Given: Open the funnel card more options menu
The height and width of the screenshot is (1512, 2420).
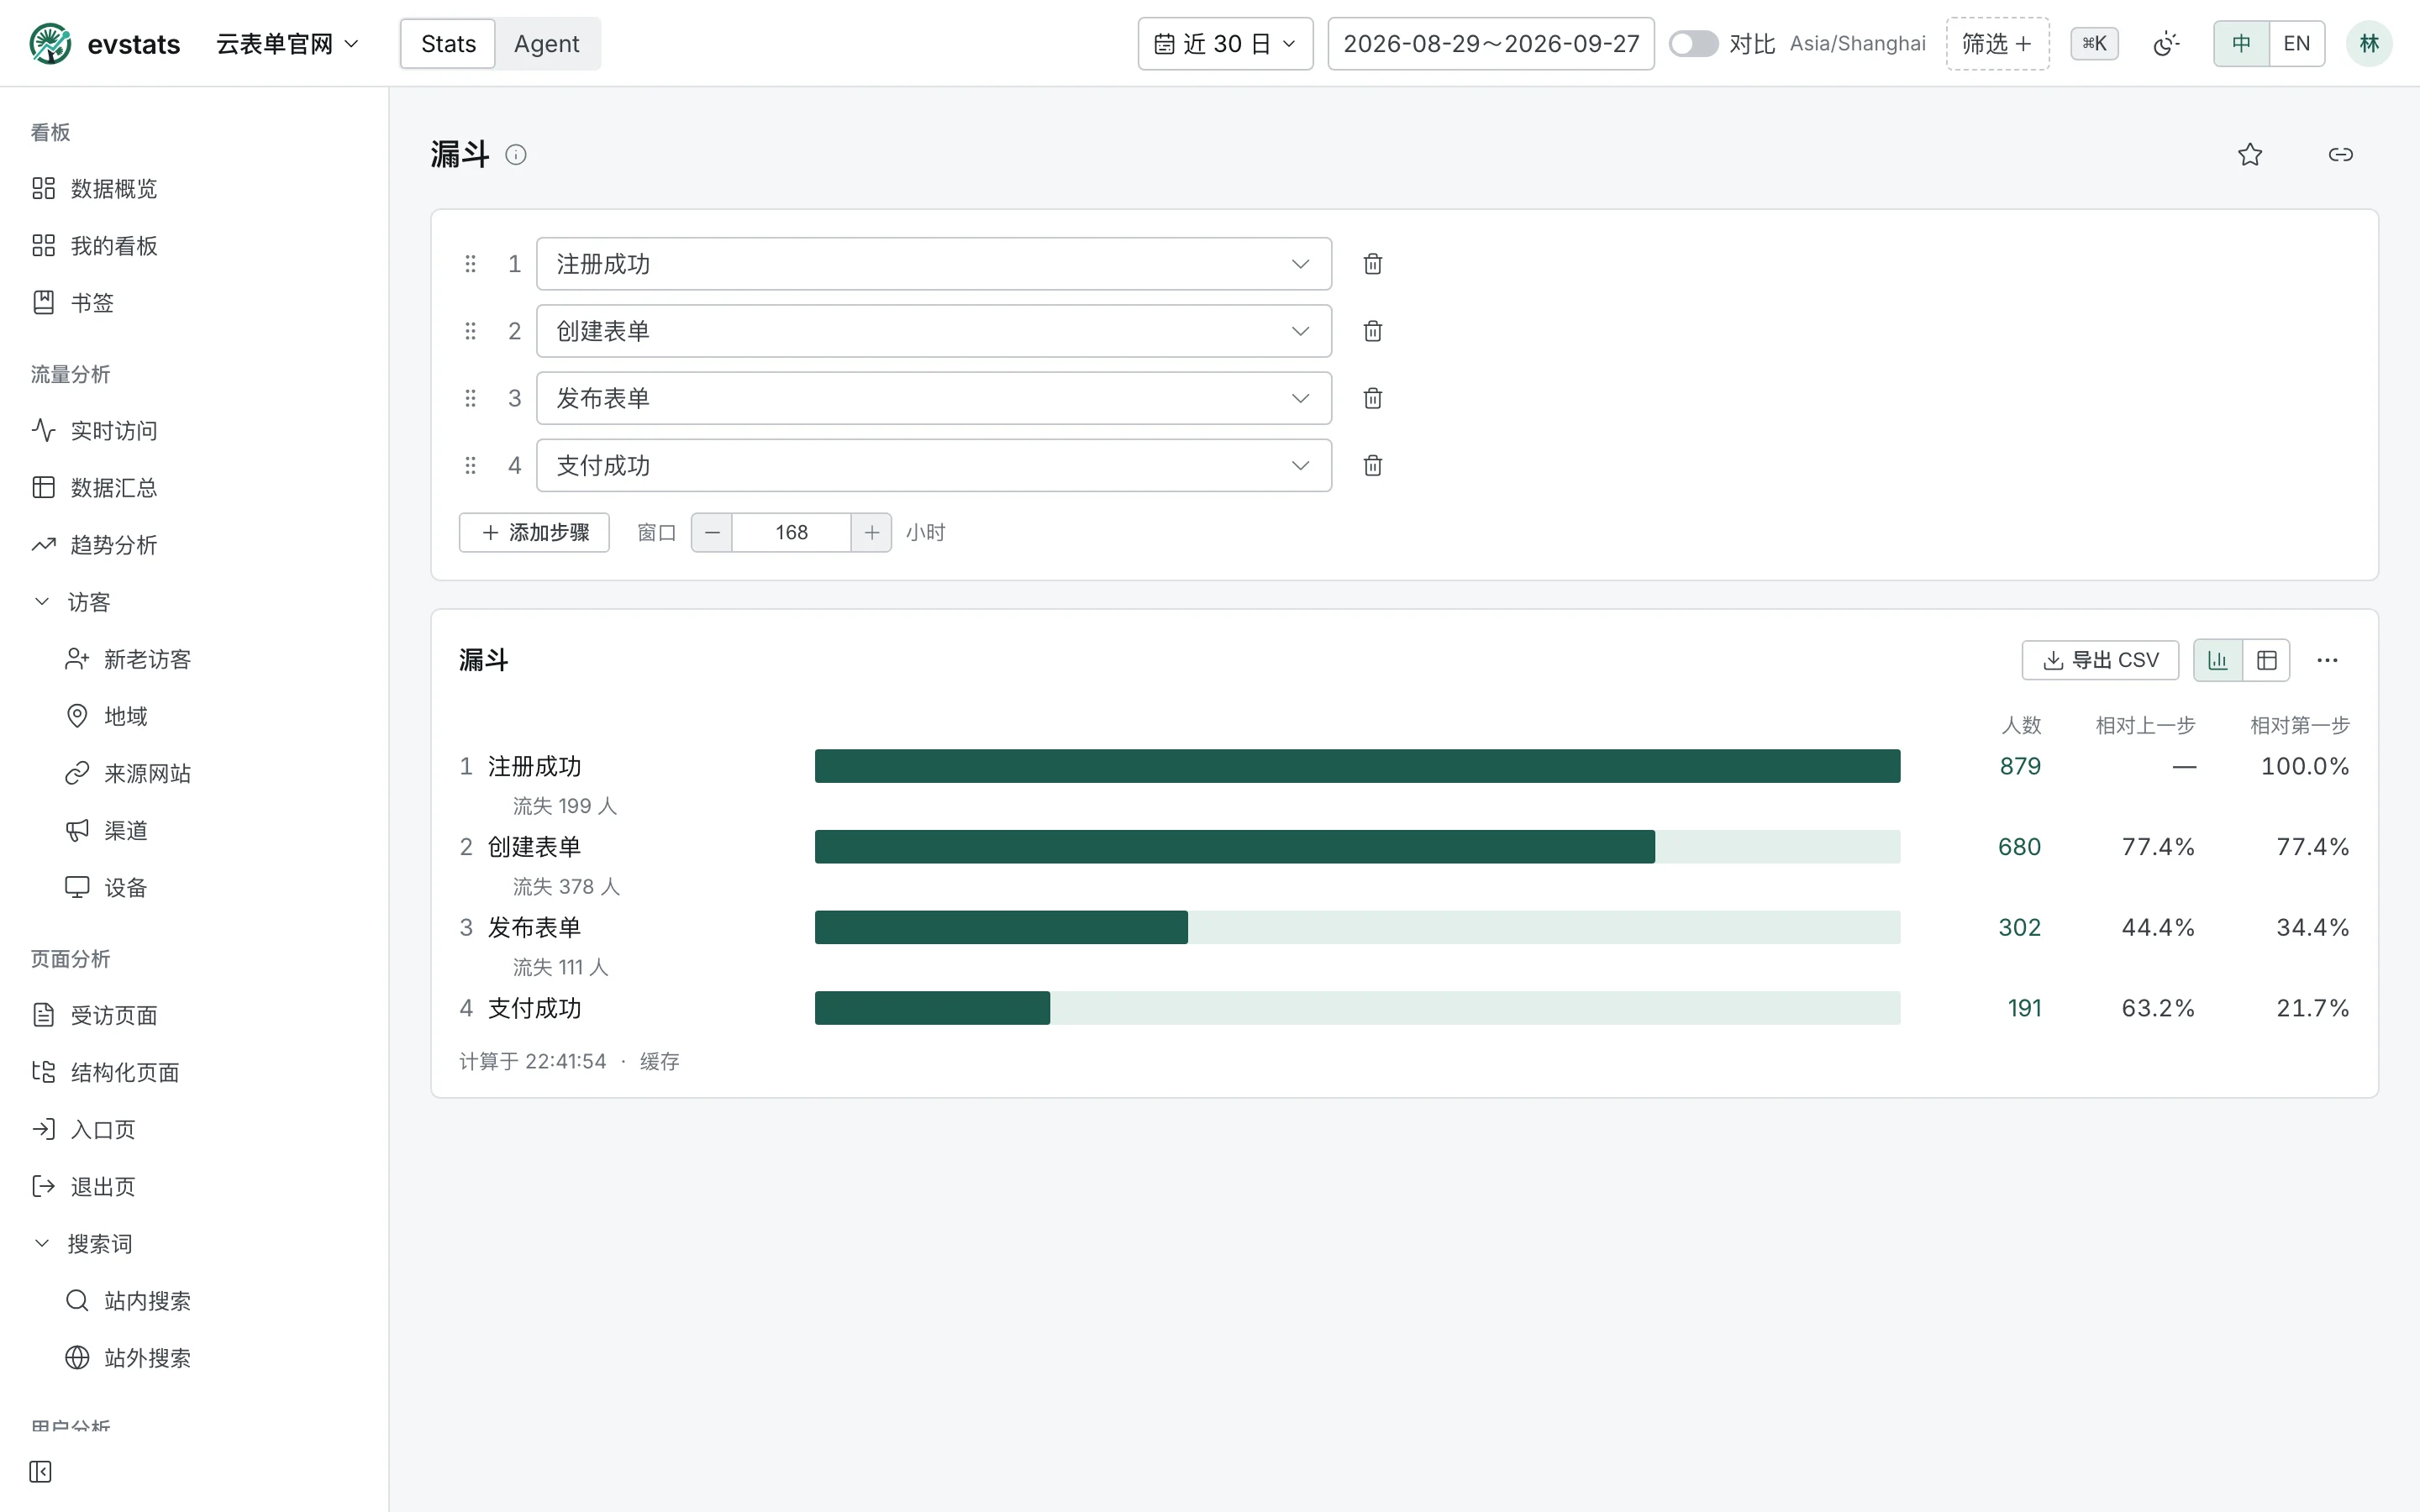Looking at the screenshot, I should coord(2328,660).
